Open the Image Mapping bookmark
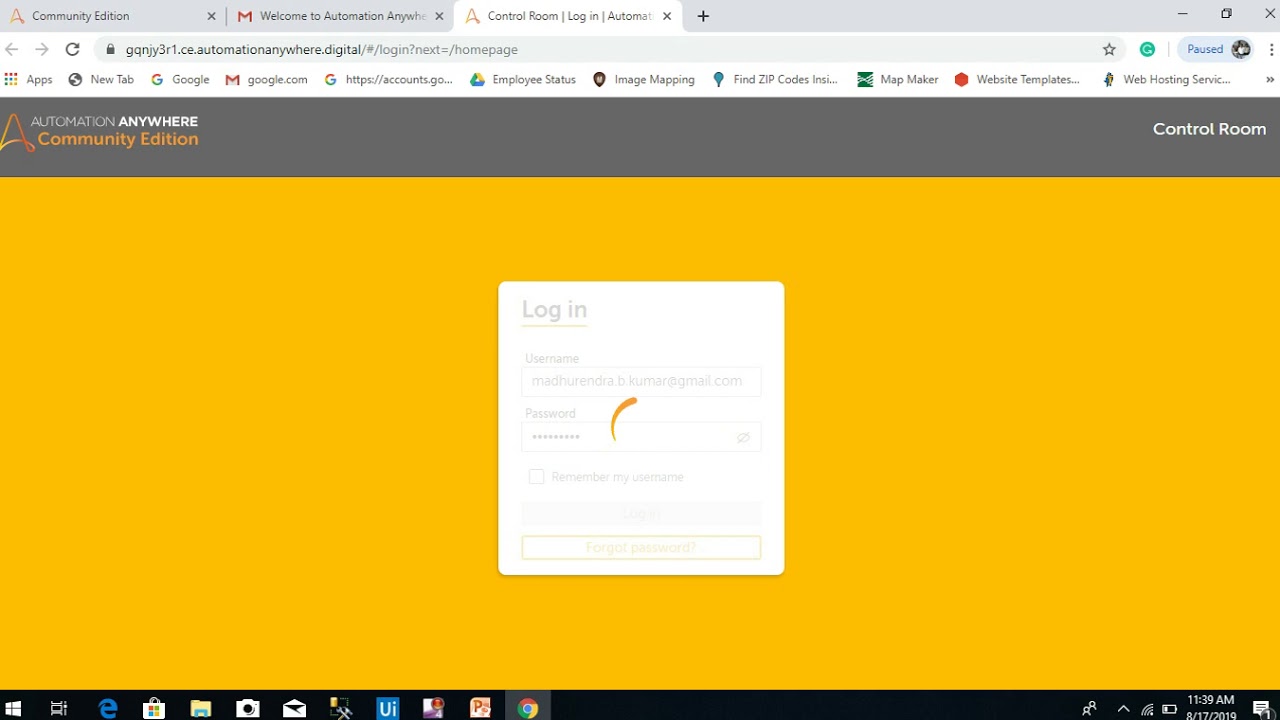The width and height of the screenshot is (1280, 720). (644, 79)
